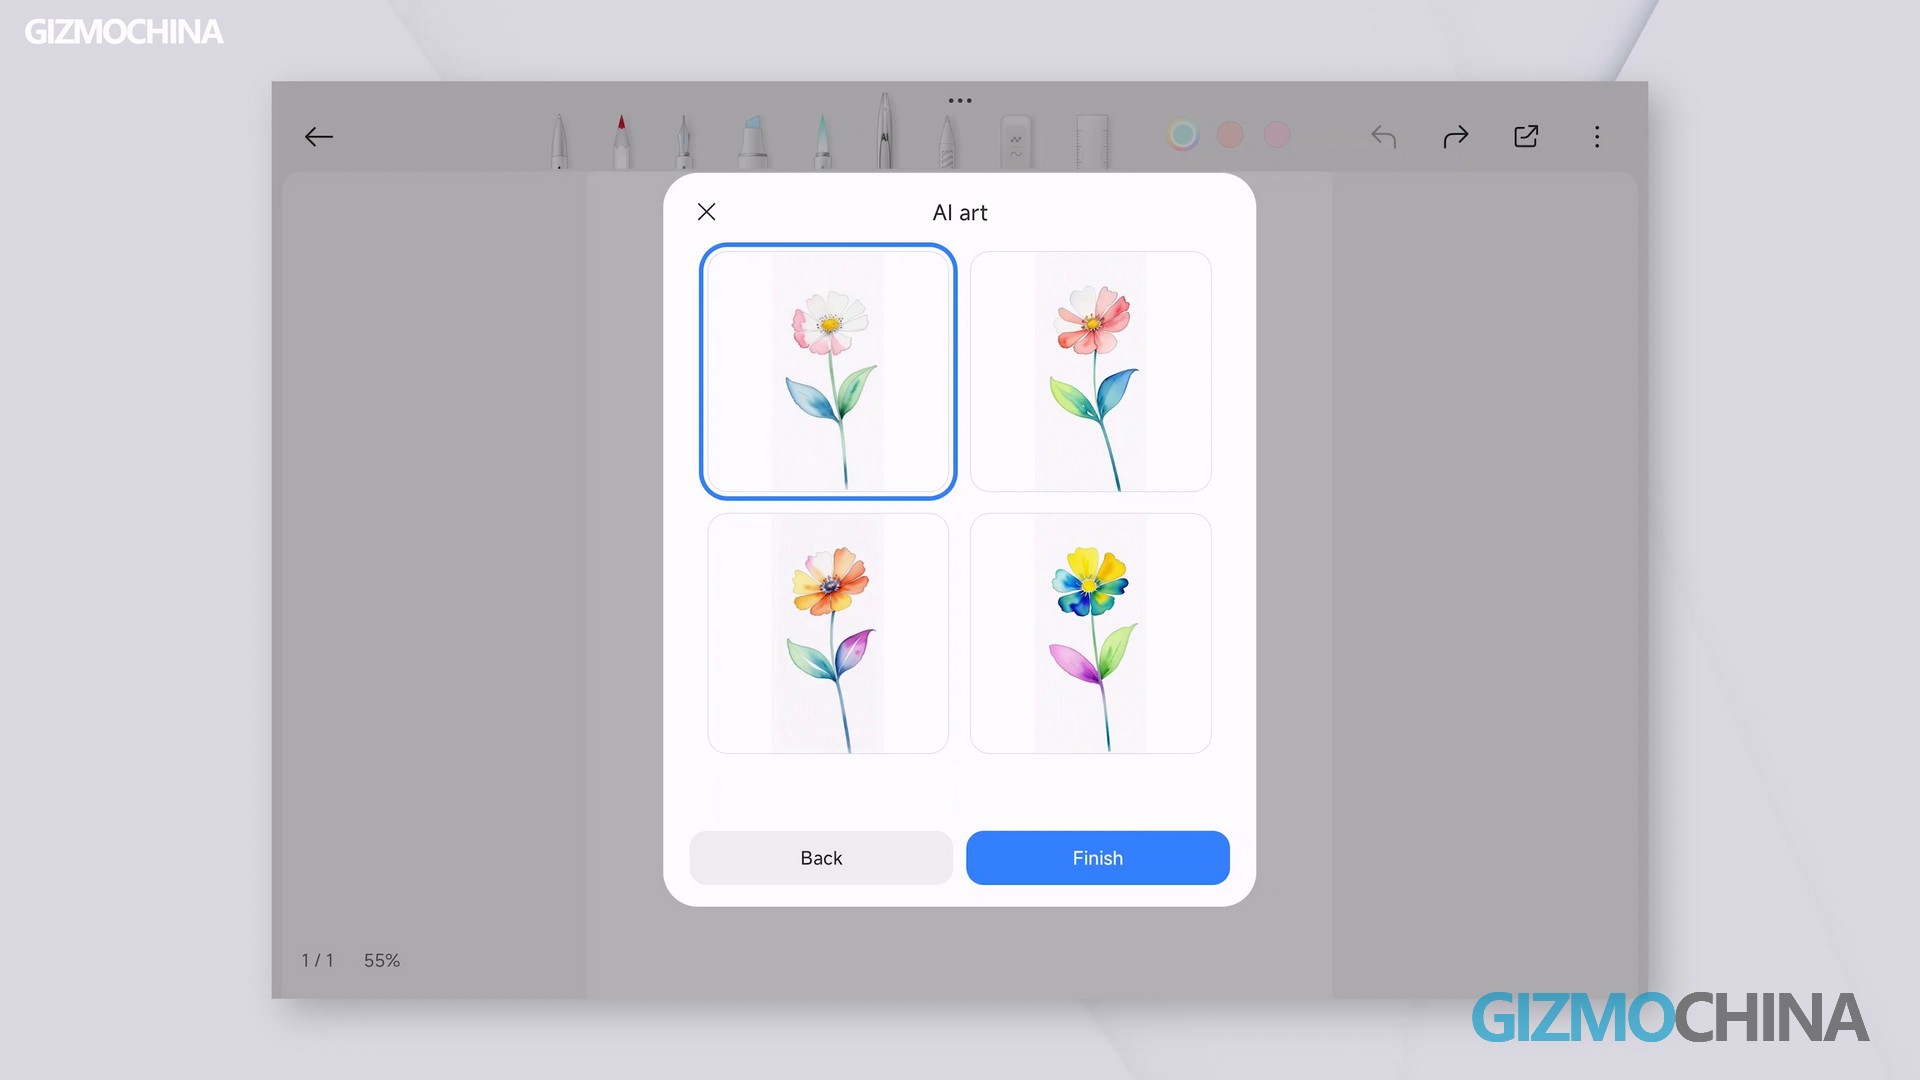Choose the pink color swatch
Viewport: 1920px width, 1080px height.
tap(1277, 135)
